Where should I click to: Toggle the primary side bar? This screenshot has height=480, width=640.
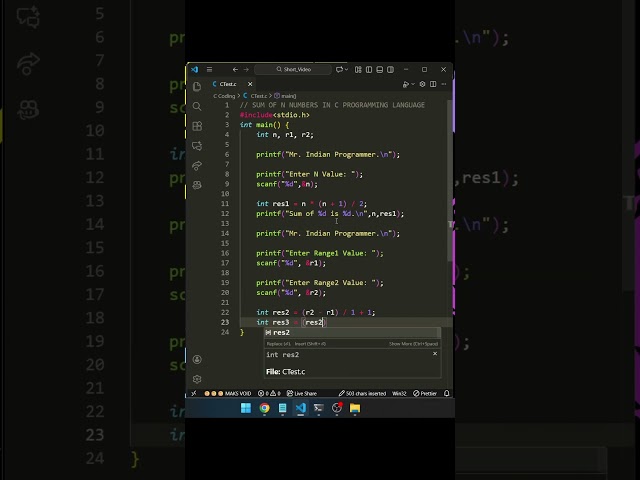pyautogui.click(x=369, y=69)
